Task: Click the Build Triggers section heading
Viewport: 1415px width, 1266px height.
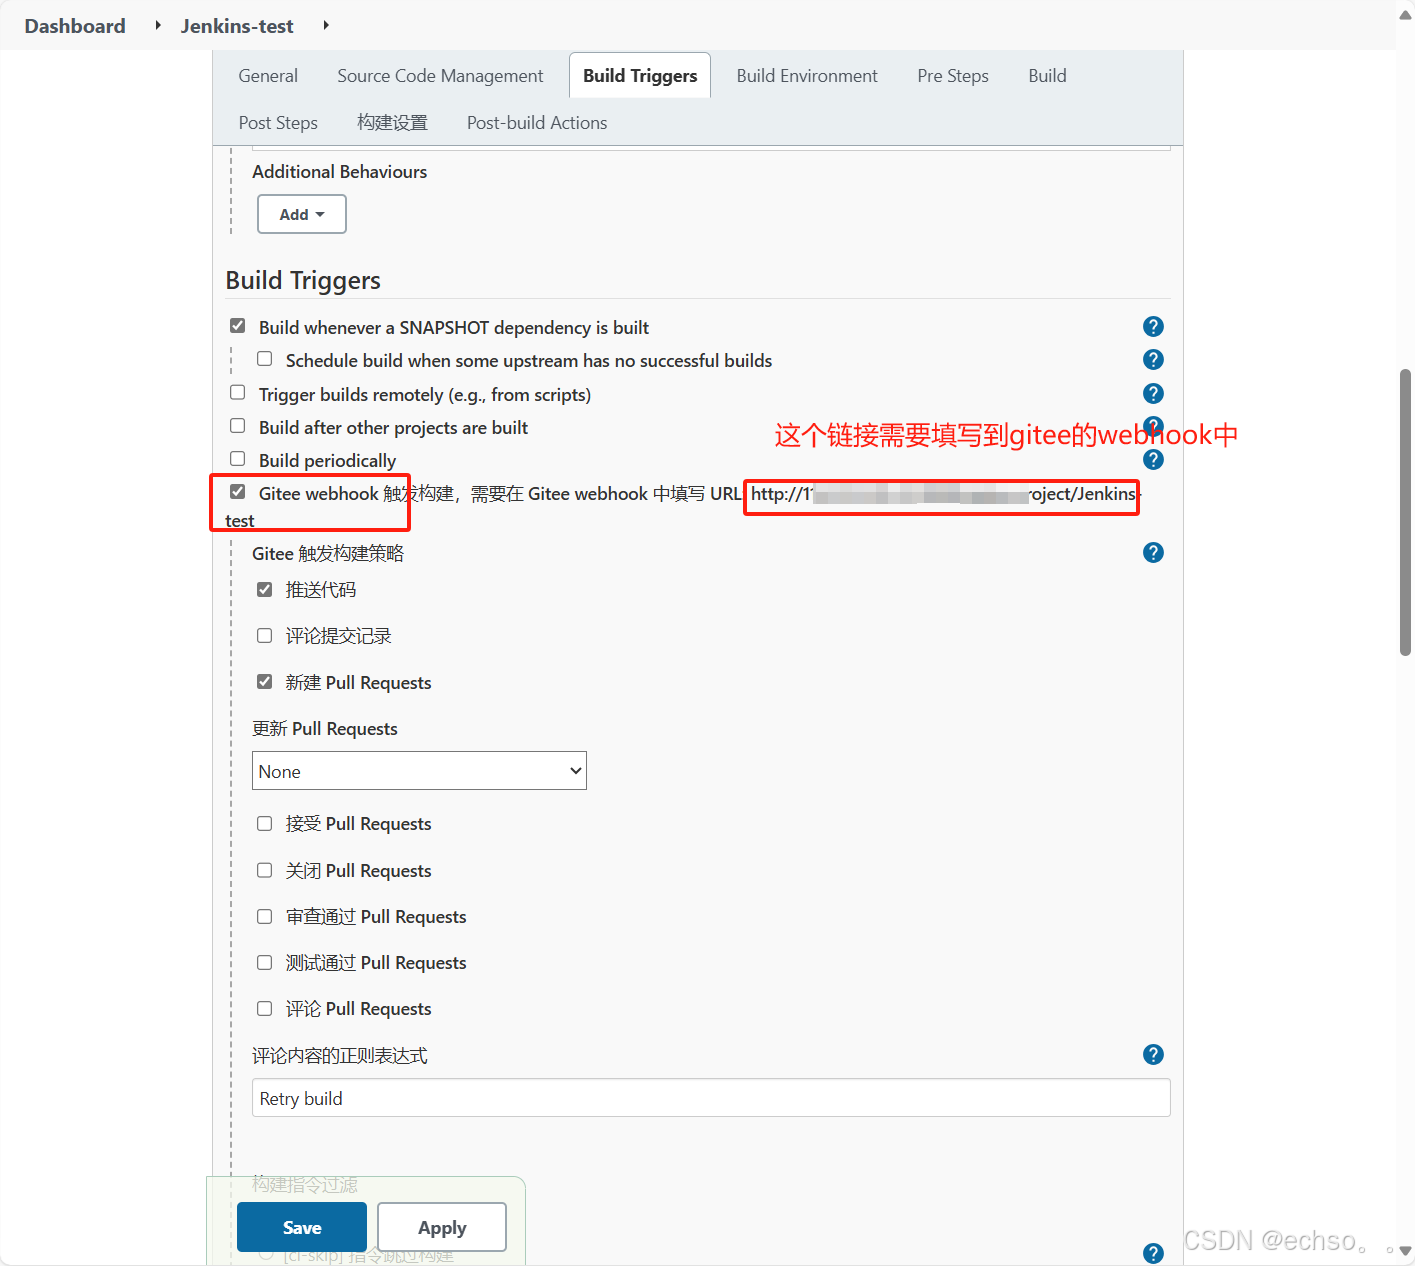Action: (303, 280)
